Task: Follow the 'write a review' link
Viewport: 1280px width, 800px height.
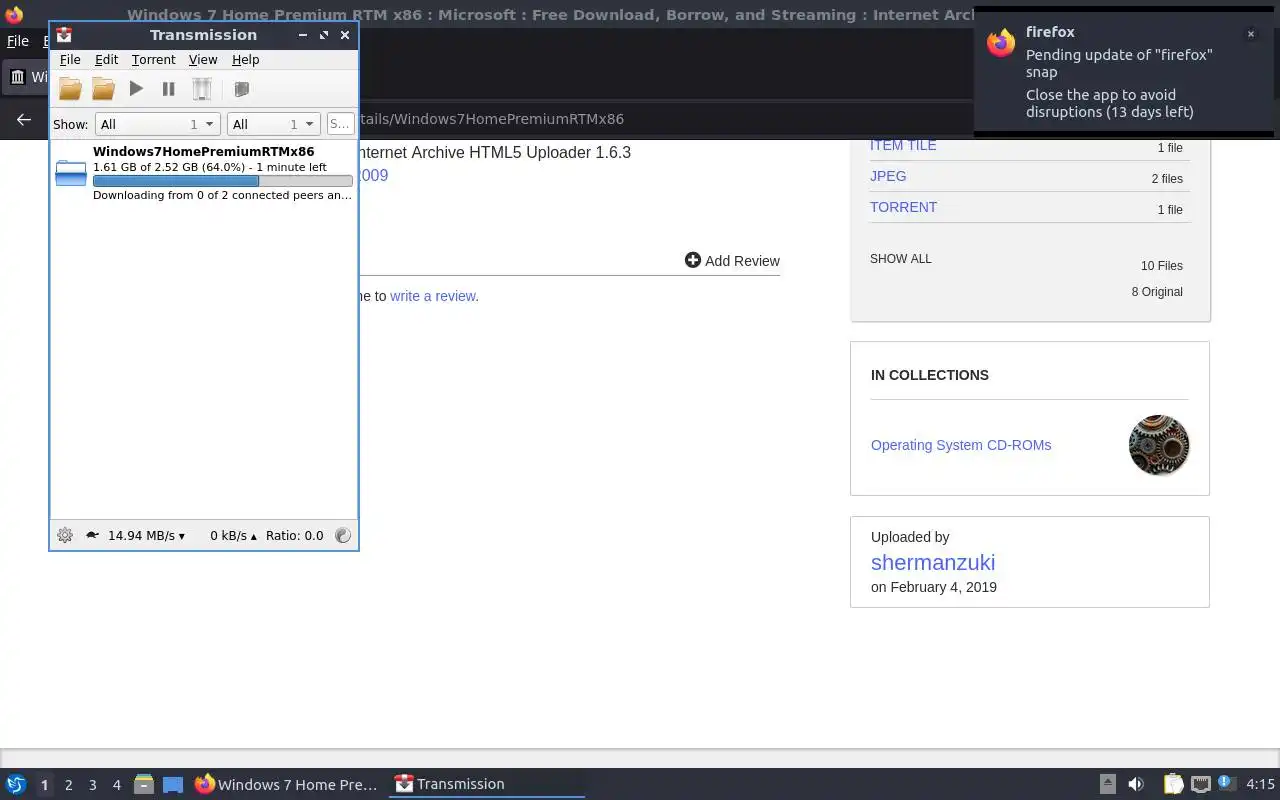Action: [x=432, y=296]
